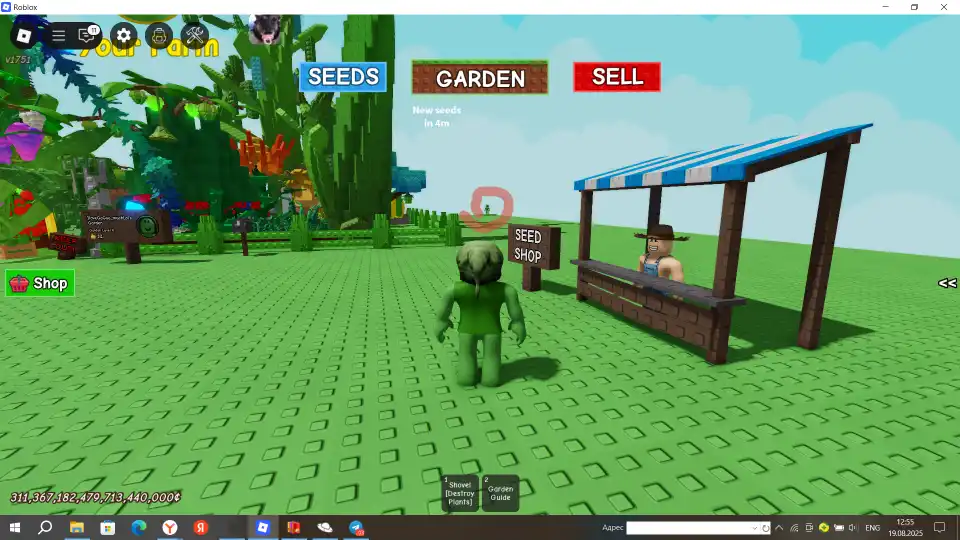Teleport to GARDEN area
Image resolution: width=960 pixels, height=540 pixels.
tap(480, 78)
